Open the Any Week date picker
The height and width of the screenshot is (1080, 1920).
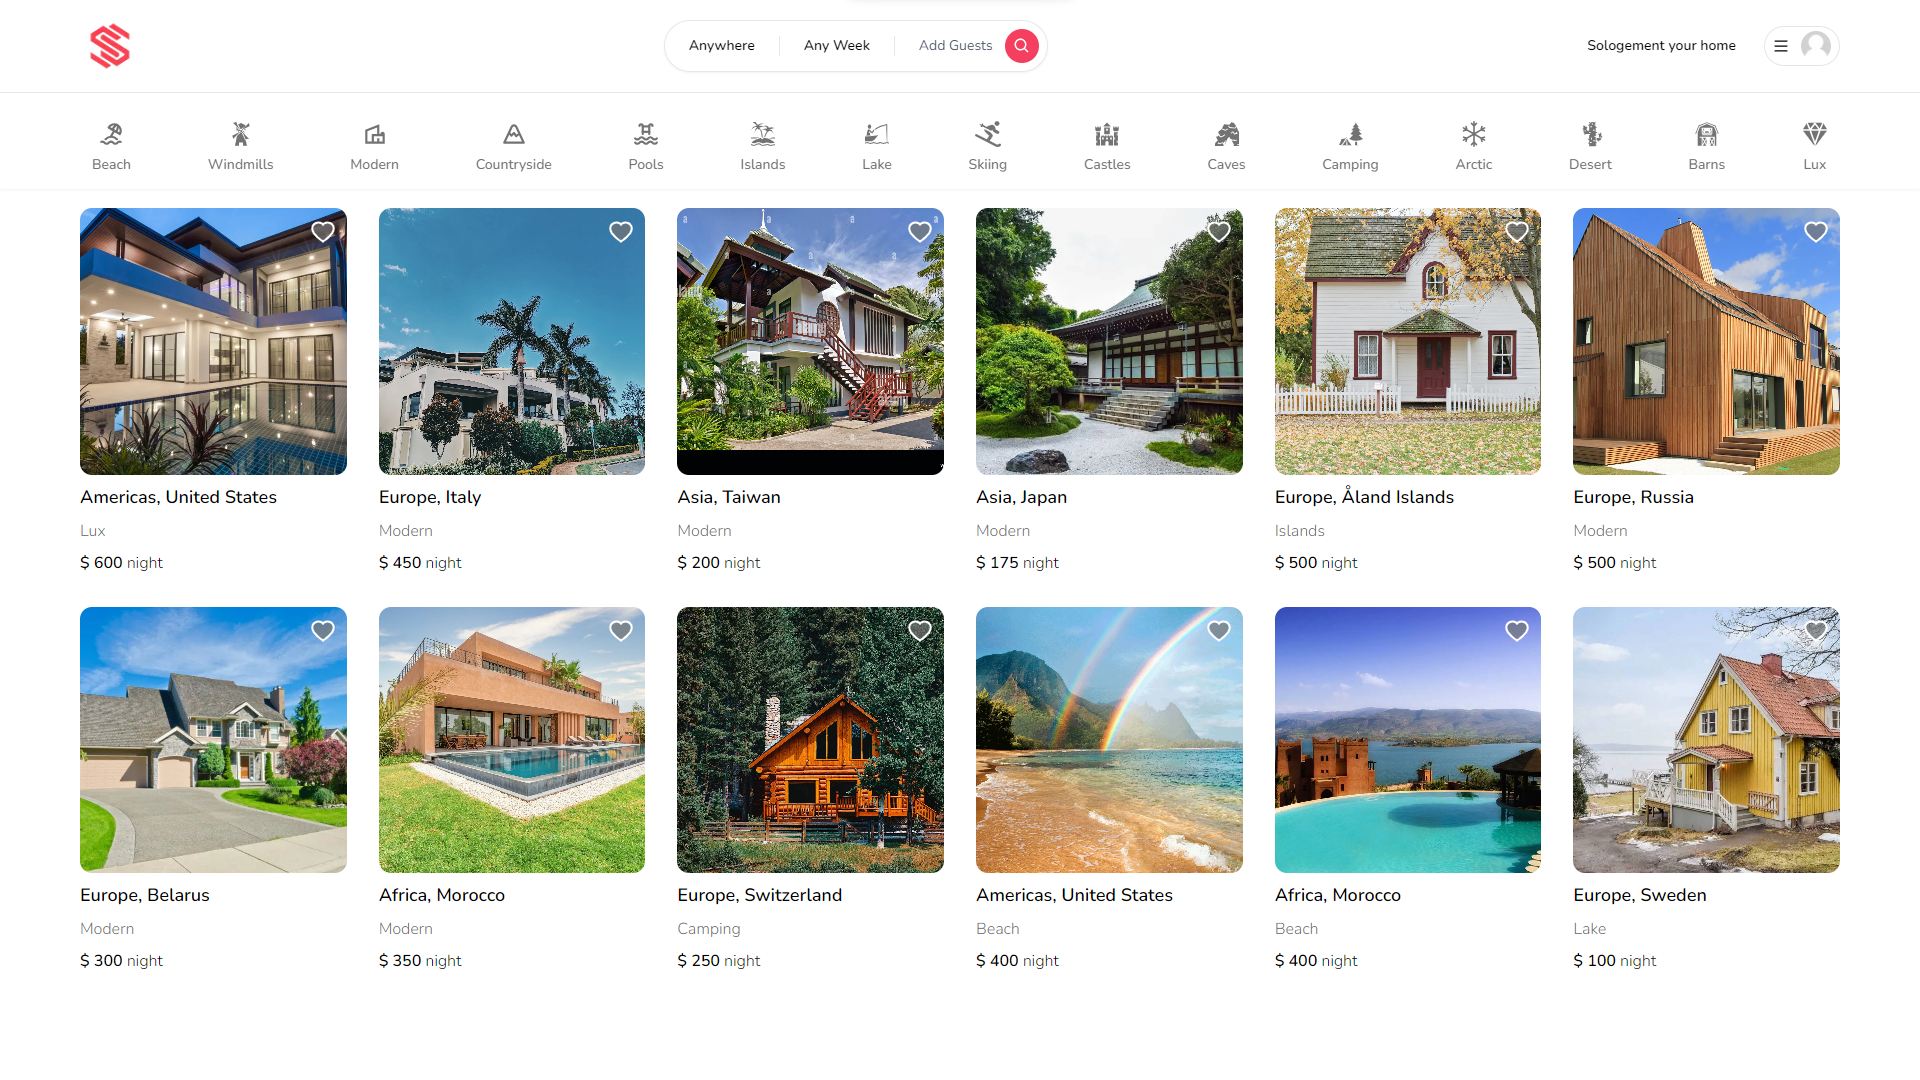pos(836,46)
